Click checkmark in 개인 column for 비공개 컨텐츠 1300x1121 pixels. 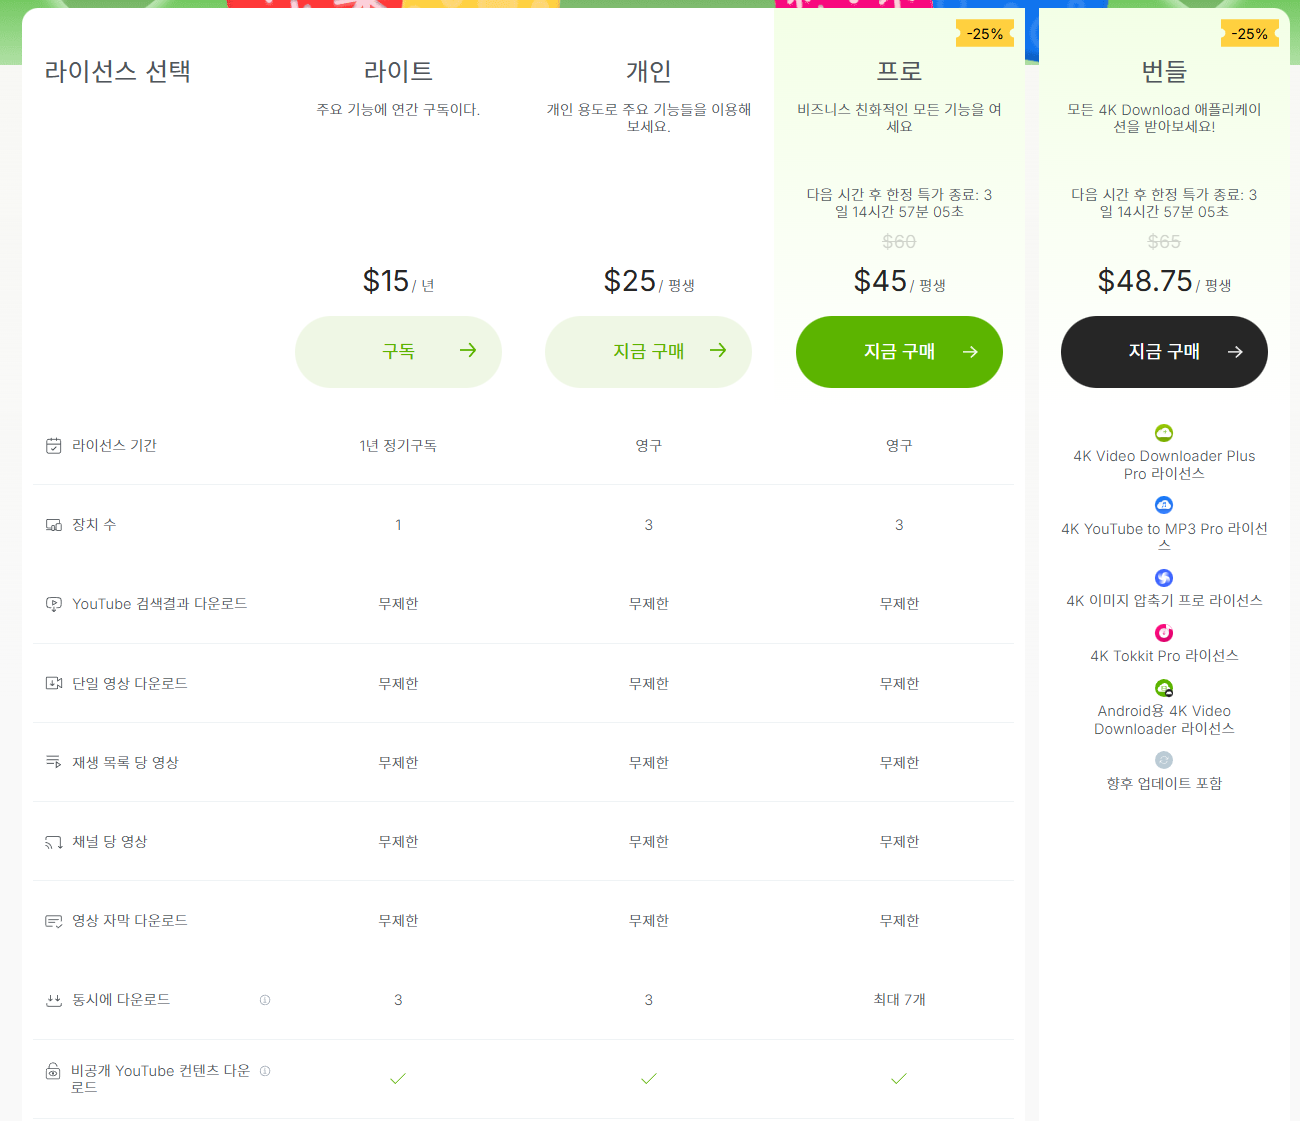tap(648, 1078)
